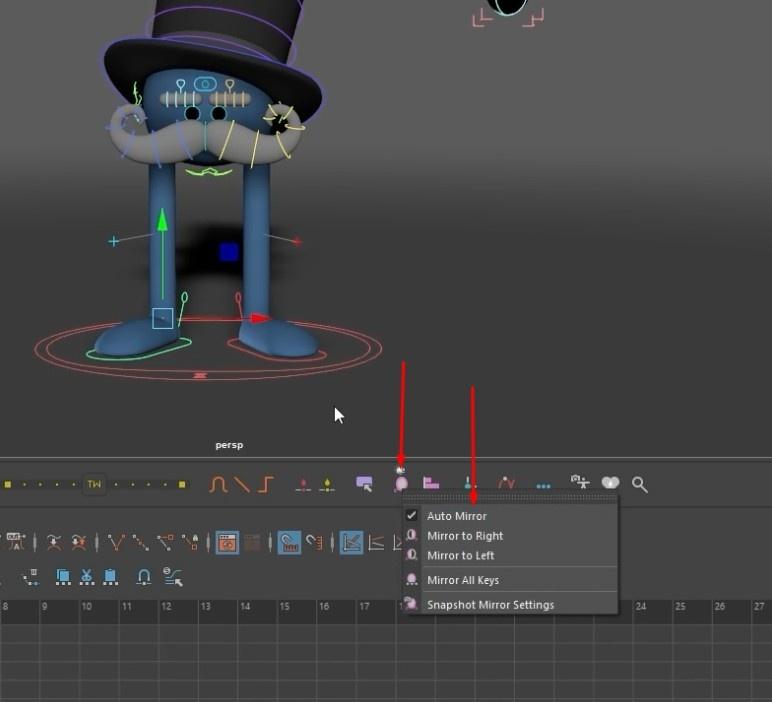The width and height of the screenshot is (772, 702).
Task: Click frame 13 on the timeline ruler
Action: (x=205, y=606)
